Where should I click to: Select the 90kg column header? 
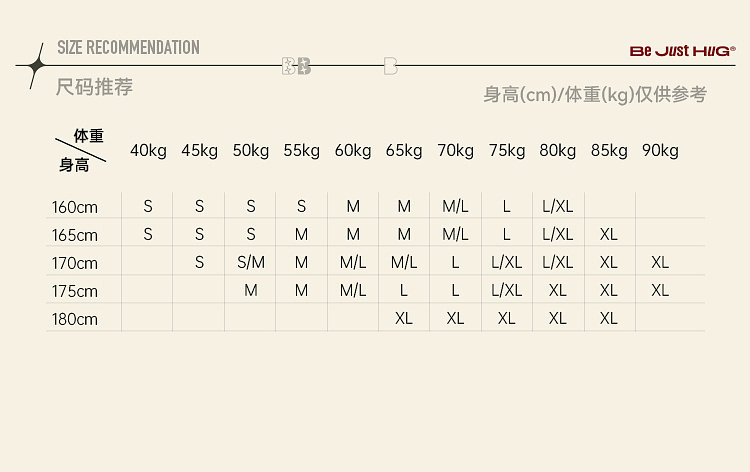(x=660, y=151)
